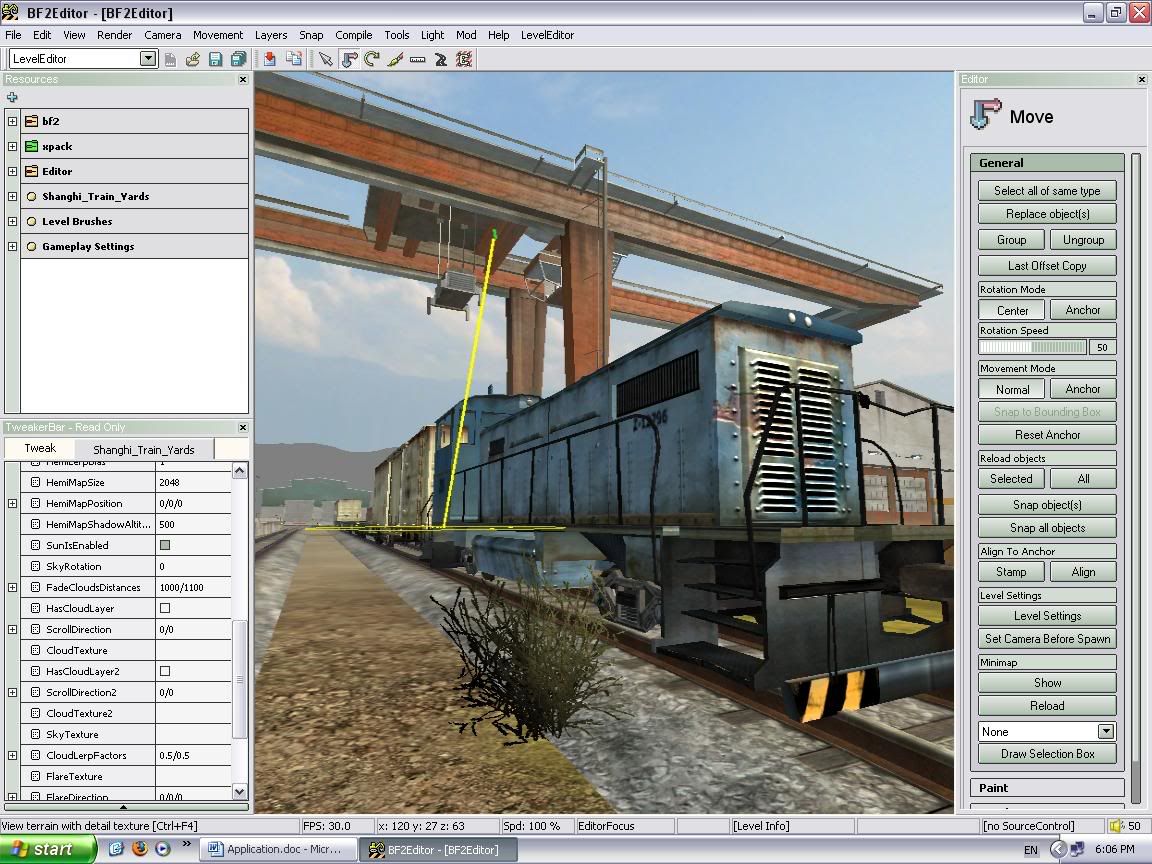Switch to the Tweak tab
Viewport: 1152px width, 864px height.
40,448
